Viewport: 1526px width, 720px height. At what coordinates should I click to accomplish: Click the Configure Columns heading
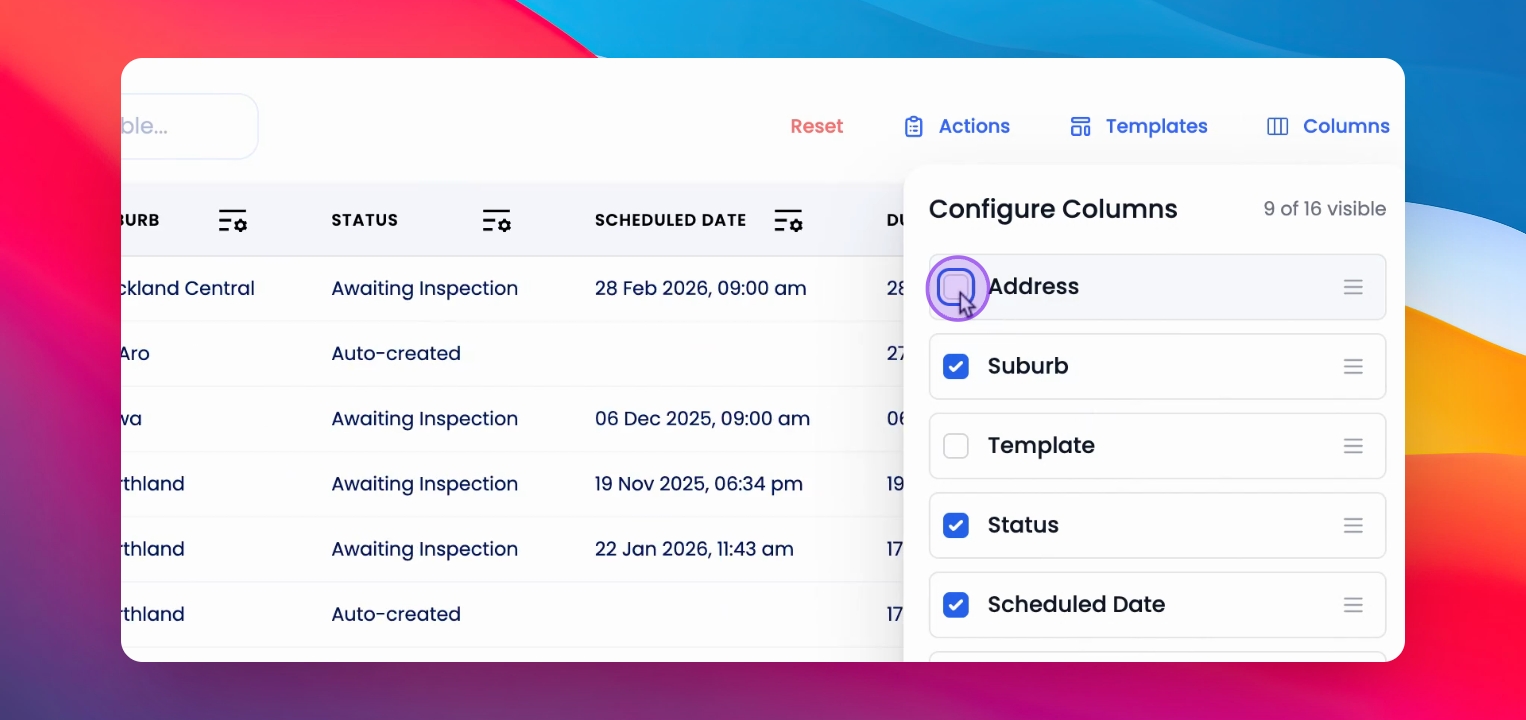click(x=1053, y=210)
